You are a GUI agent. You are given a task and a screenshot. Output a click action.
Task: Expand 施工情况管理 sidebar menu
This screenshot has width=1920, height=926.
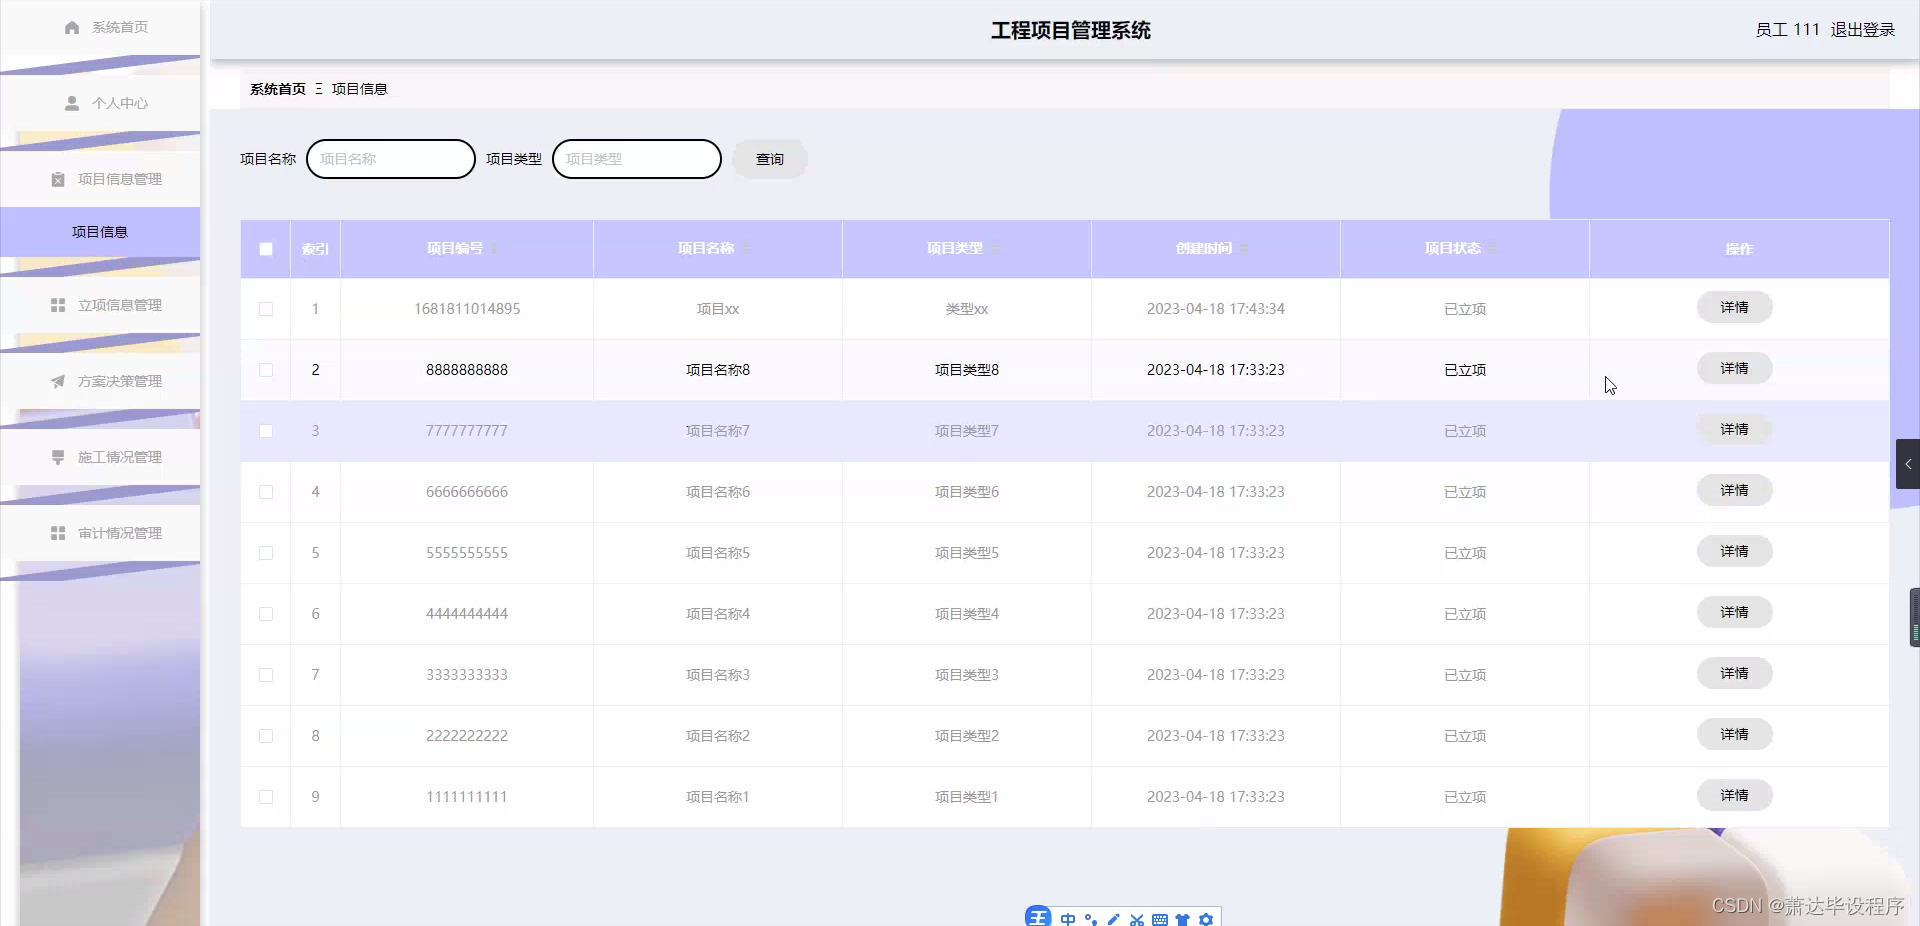(100, 457)
